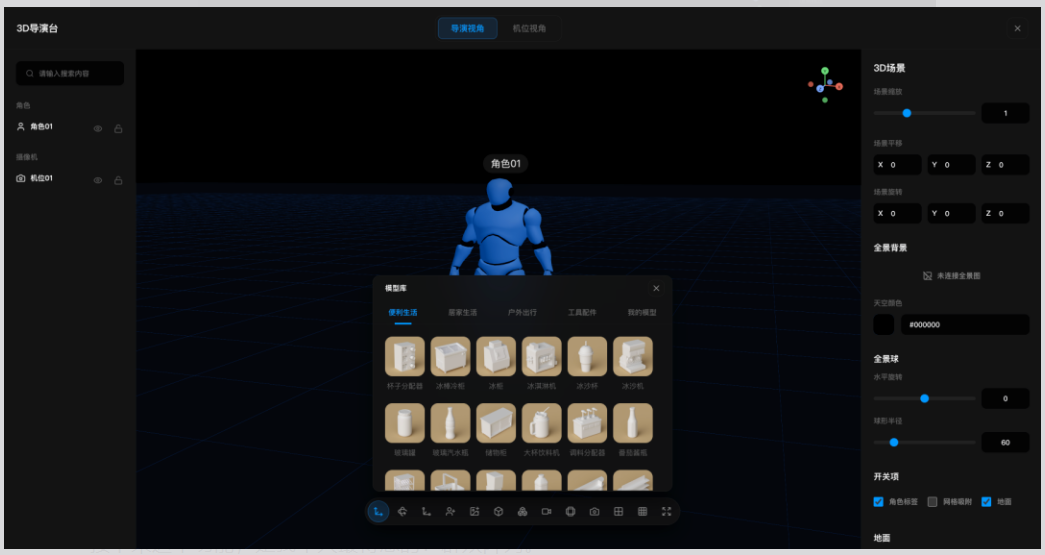1045x555 pixels.
Task: Click the 球形半径 value field showing 60
Action: 1005,442
